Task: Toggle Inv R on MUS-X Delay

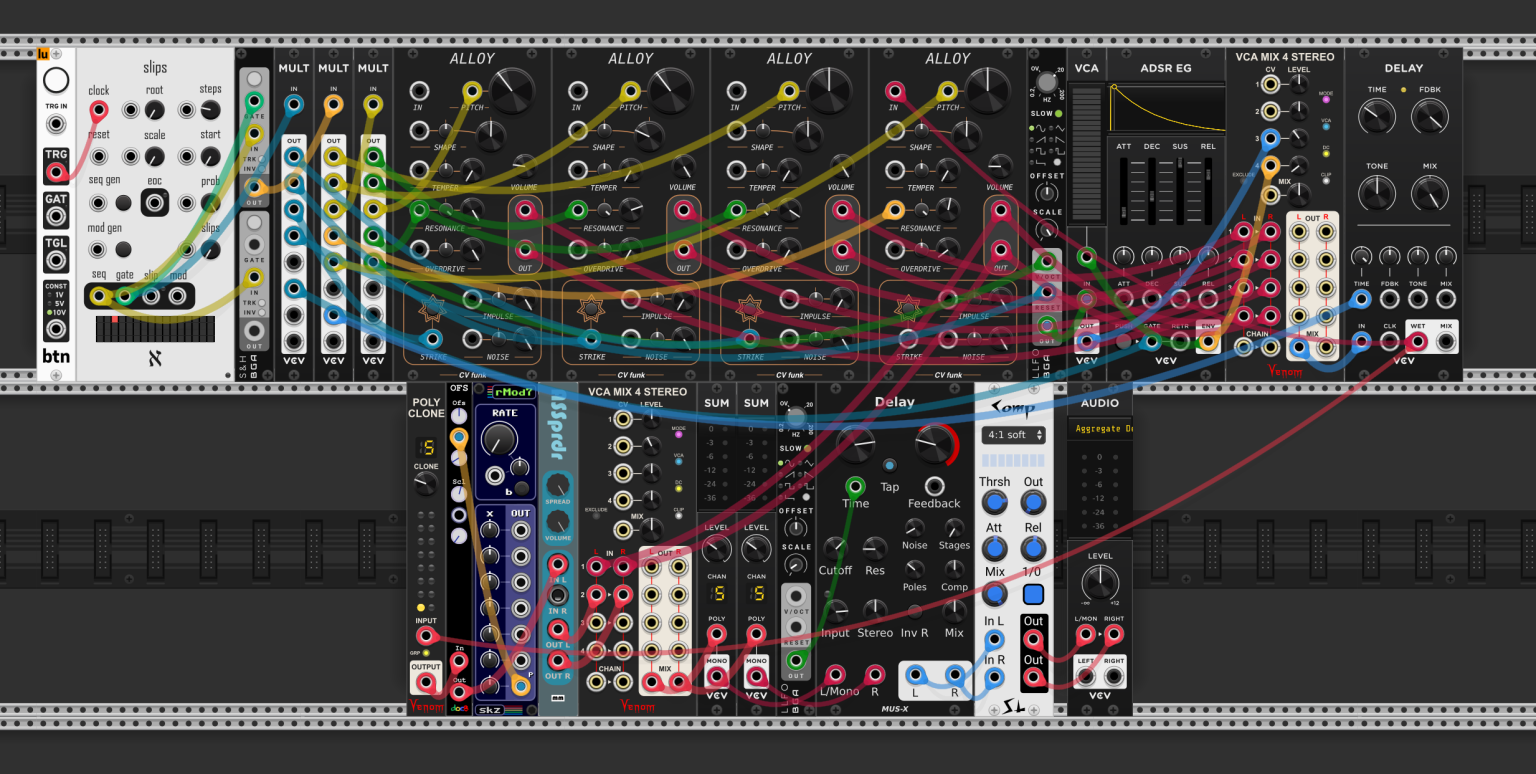Action: pyautogui.click(x=915, y=612)
